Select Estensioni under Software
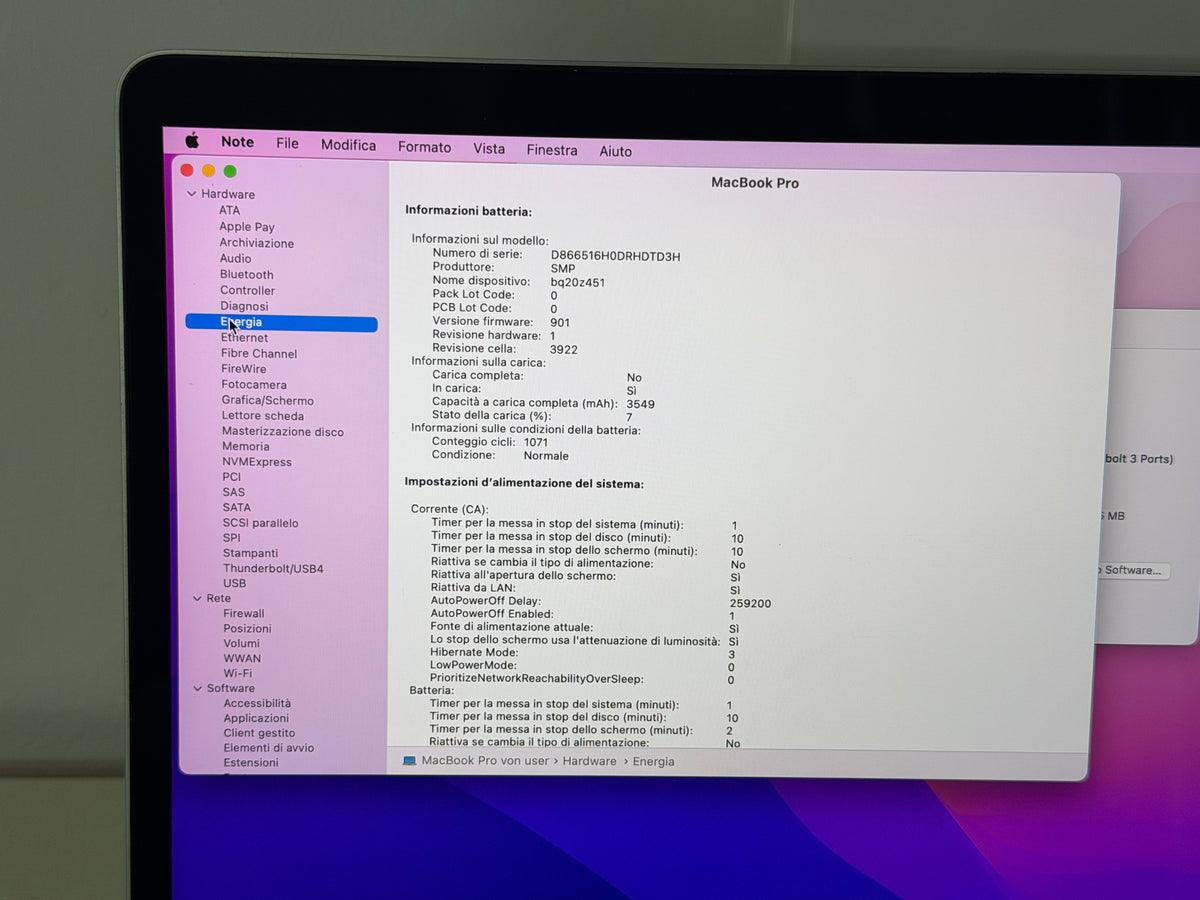The width and height of the screenshot is (1200, 900). tap(251, 763)
